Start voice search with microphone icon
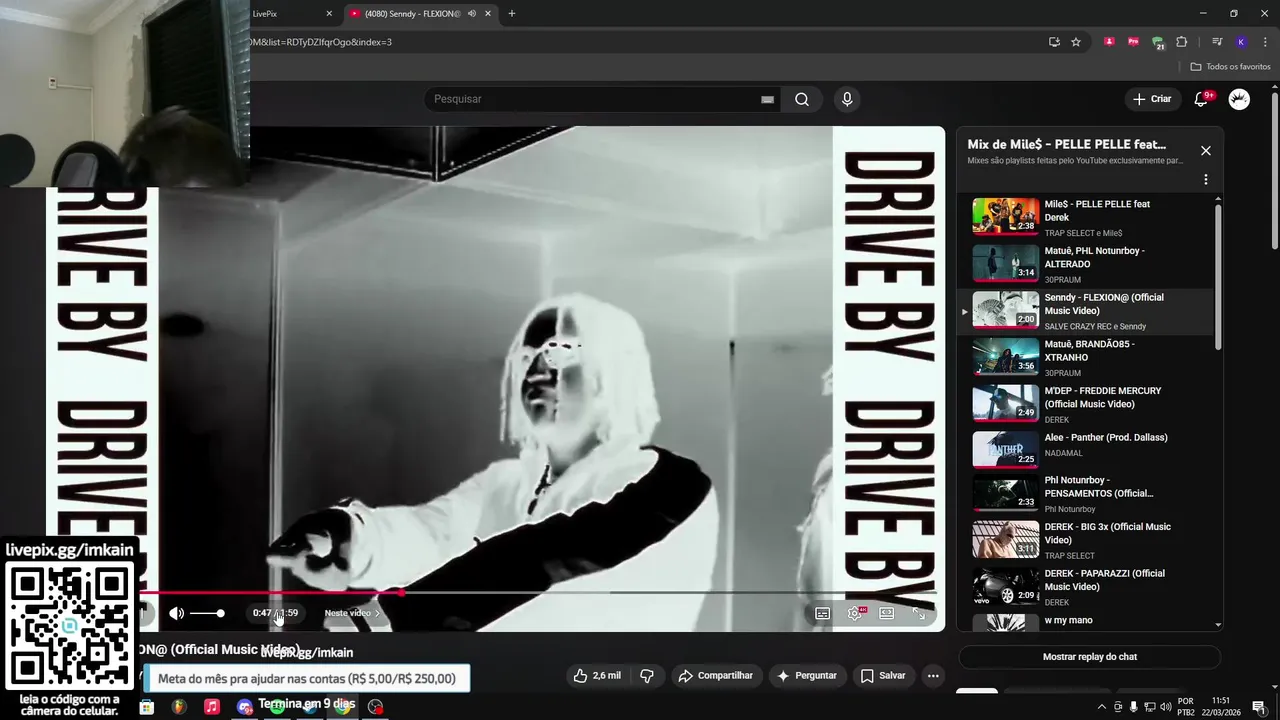 tap(847, 99)
